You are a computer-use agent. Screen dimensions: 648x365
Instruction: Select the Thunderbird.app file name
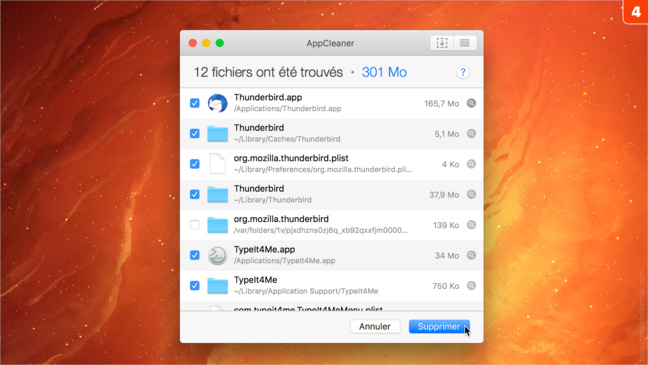tap(268, 98)
